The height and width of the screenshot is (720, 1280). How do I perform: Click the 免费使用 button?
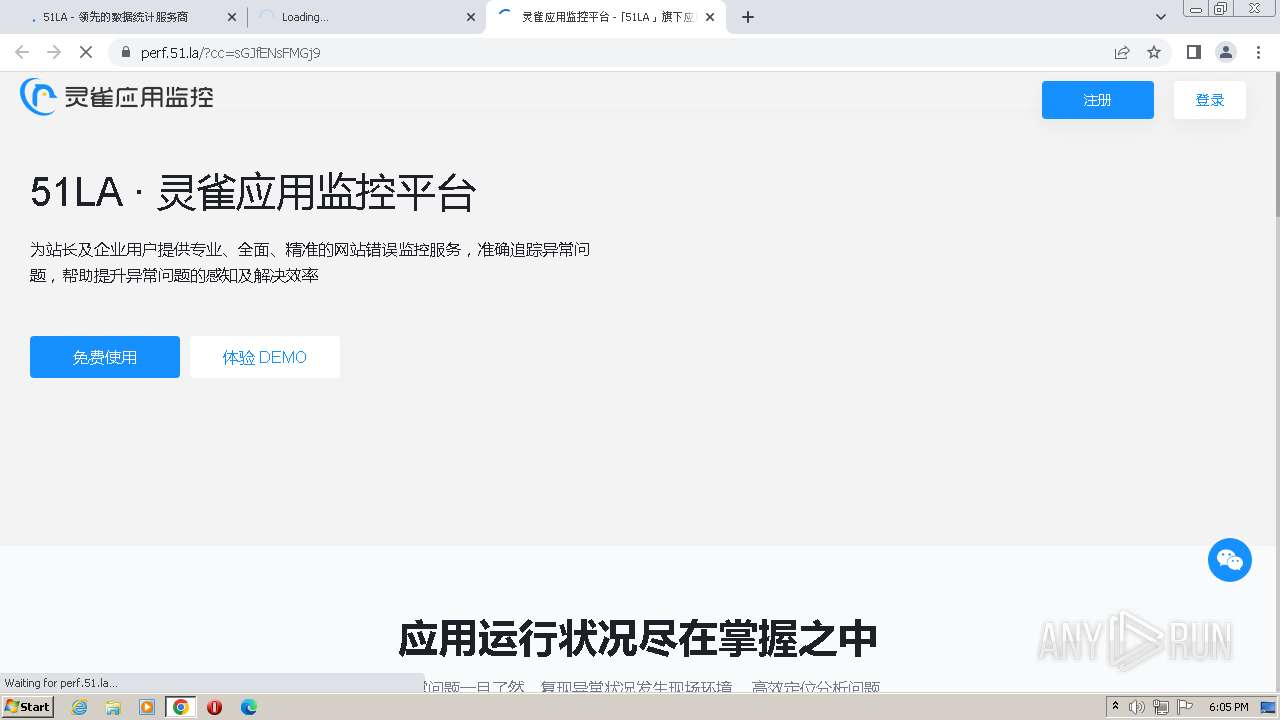point(105,357)
